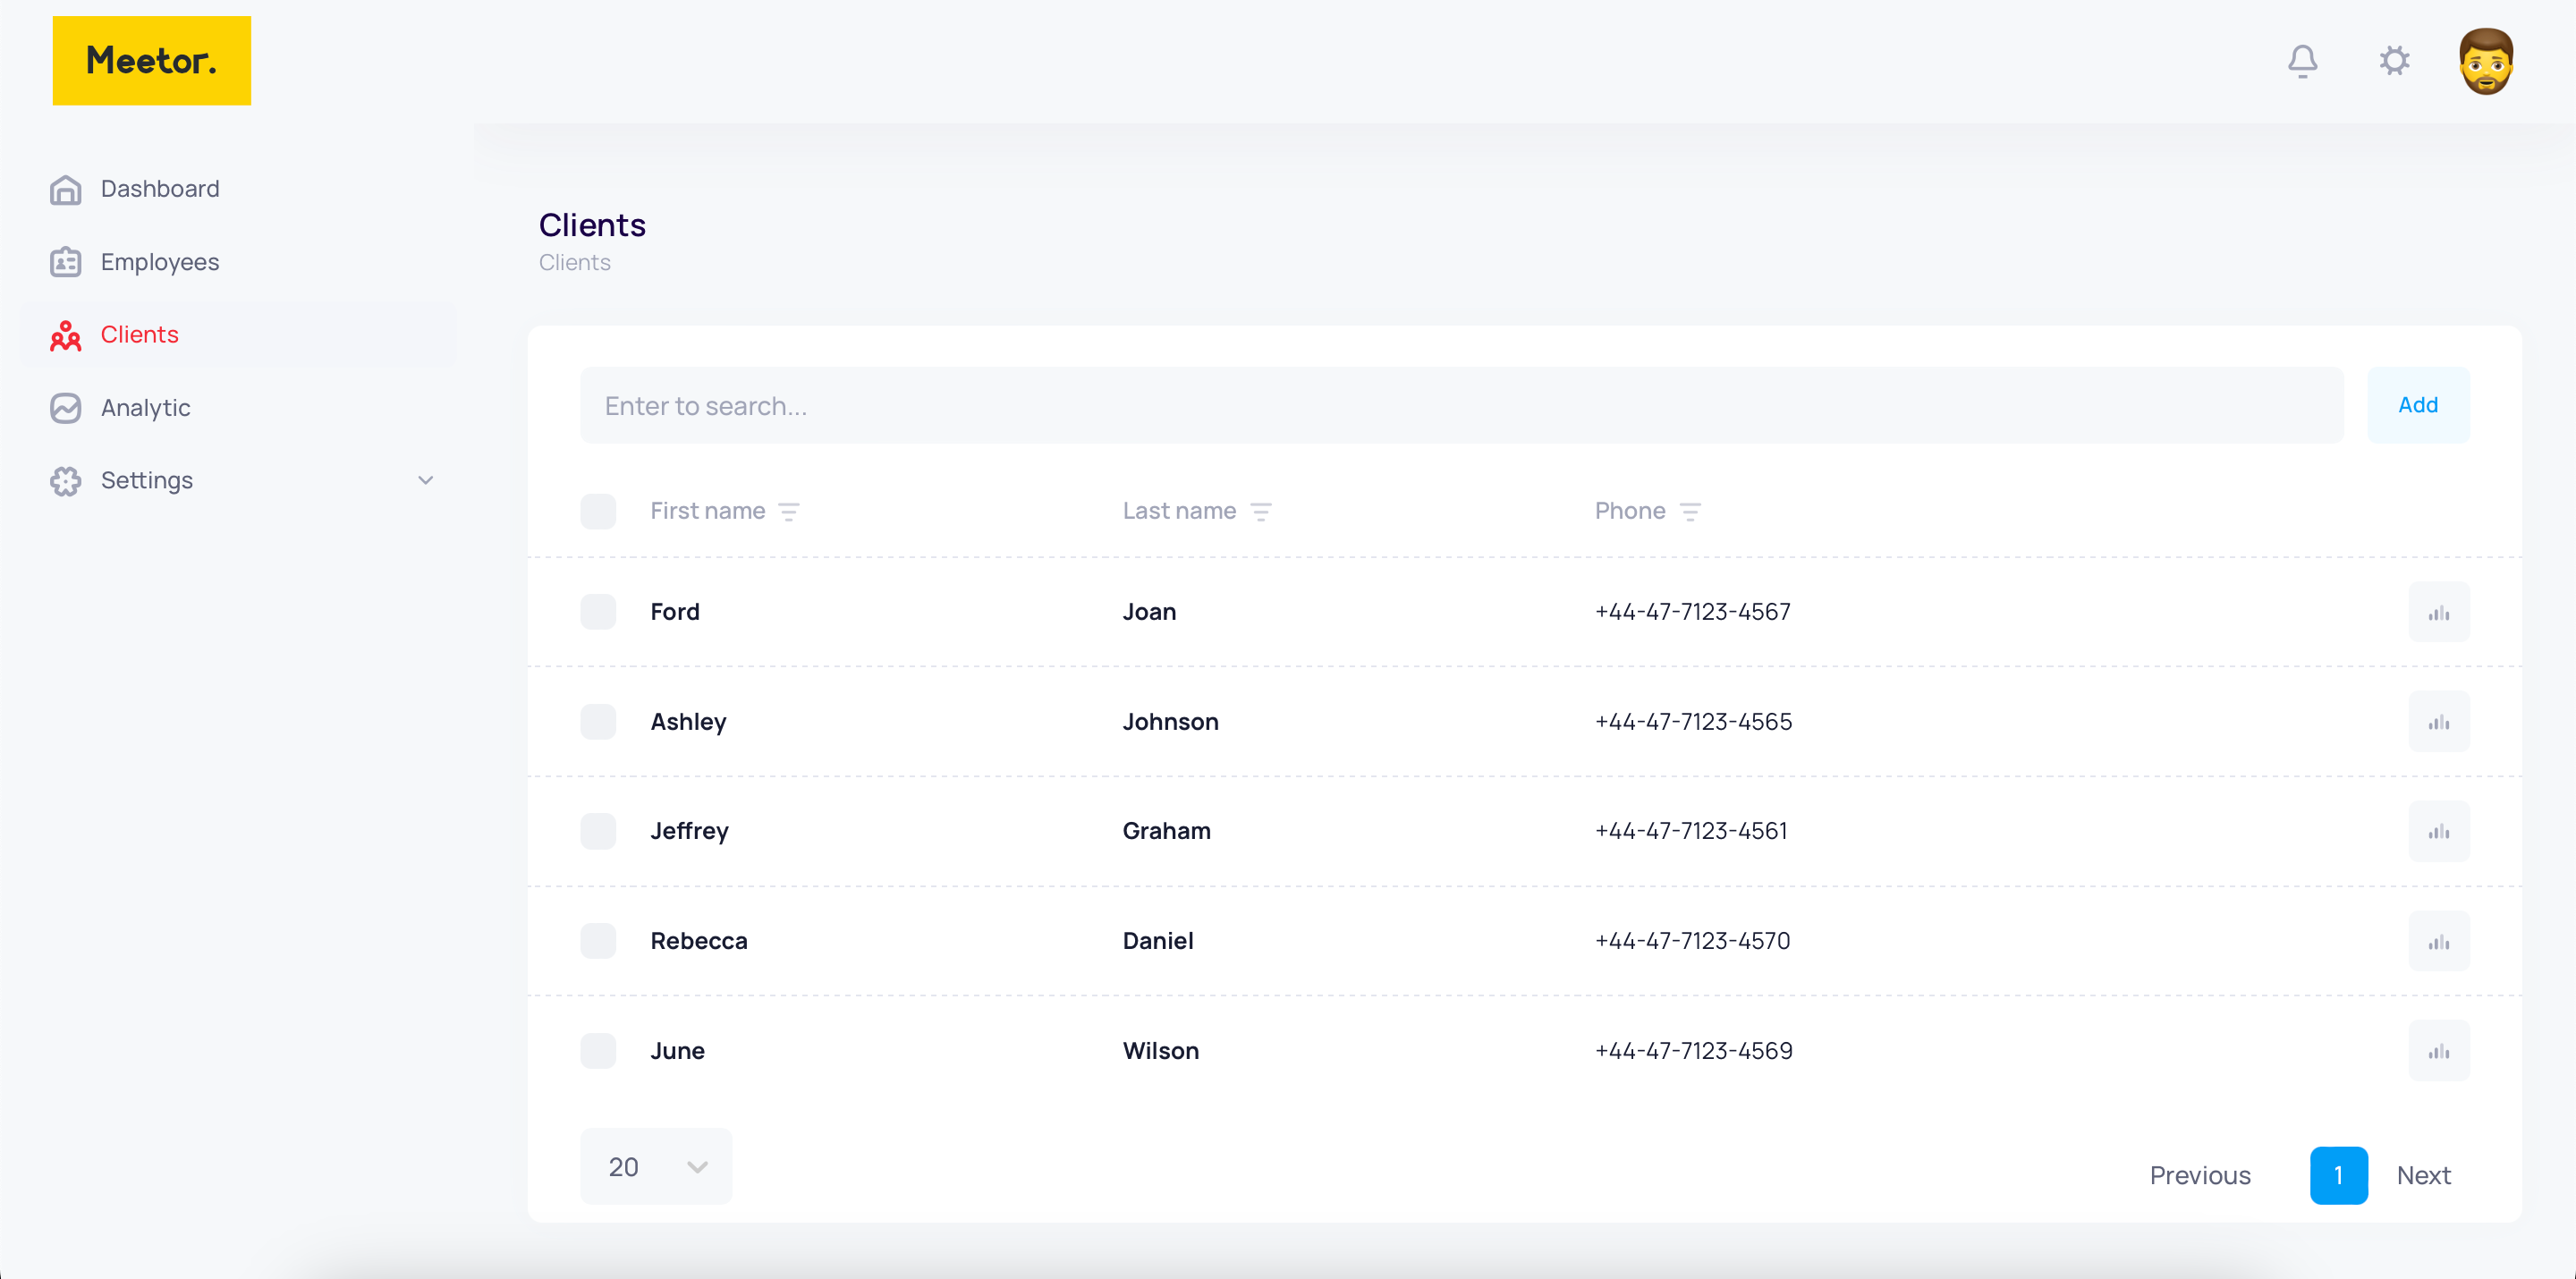Open the stats chart icon for Ford Joan
The width and height of the screenshot is (2576, 1279).
2438,612
